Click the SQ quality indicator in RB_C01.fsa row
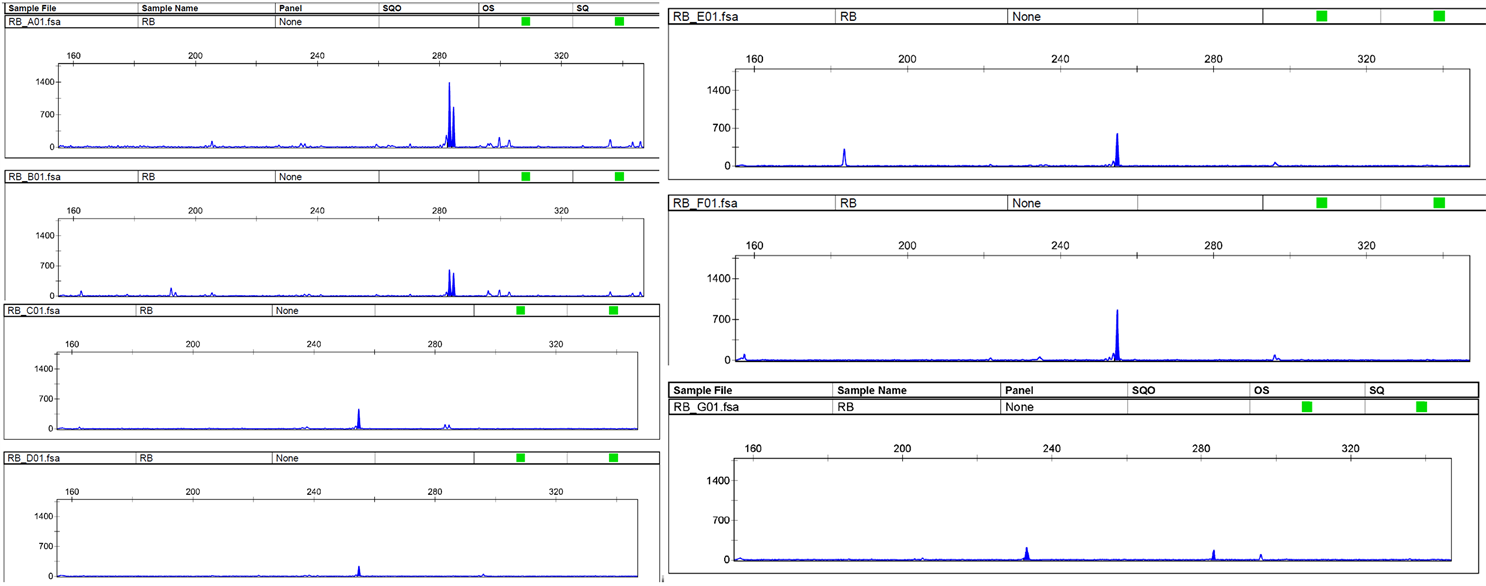 point(613,311)
